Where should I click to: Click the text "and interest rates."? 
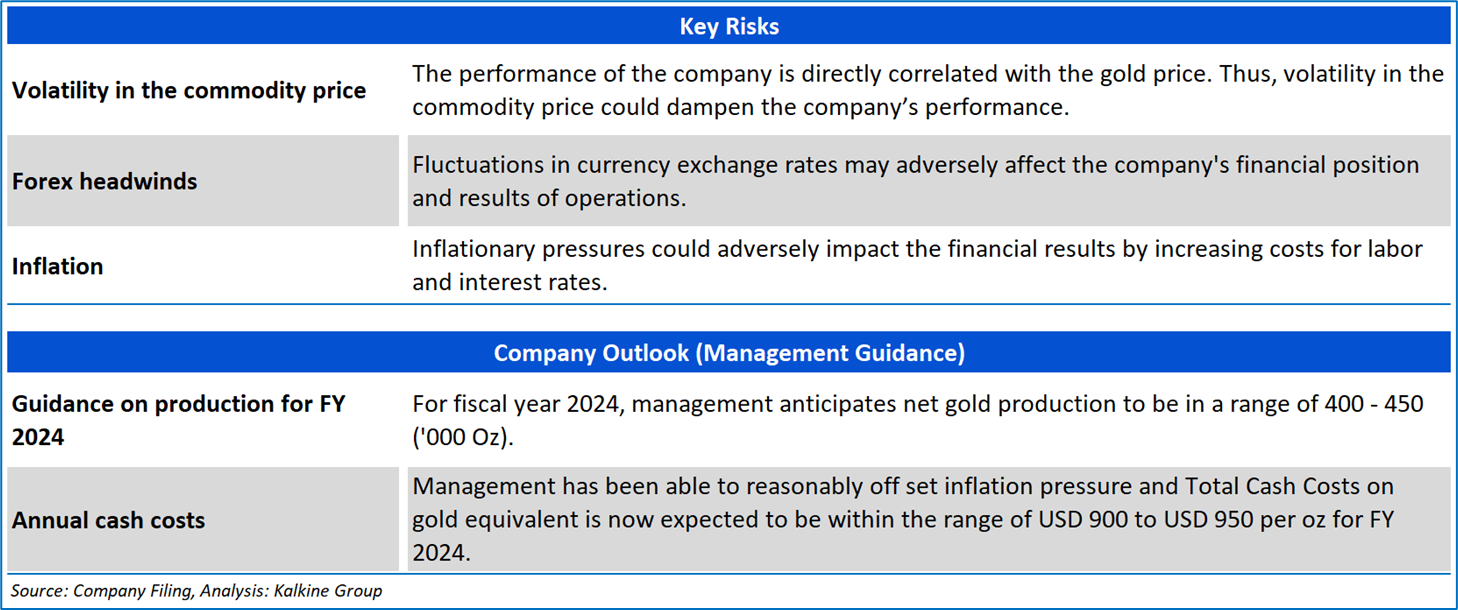point(510,282)
